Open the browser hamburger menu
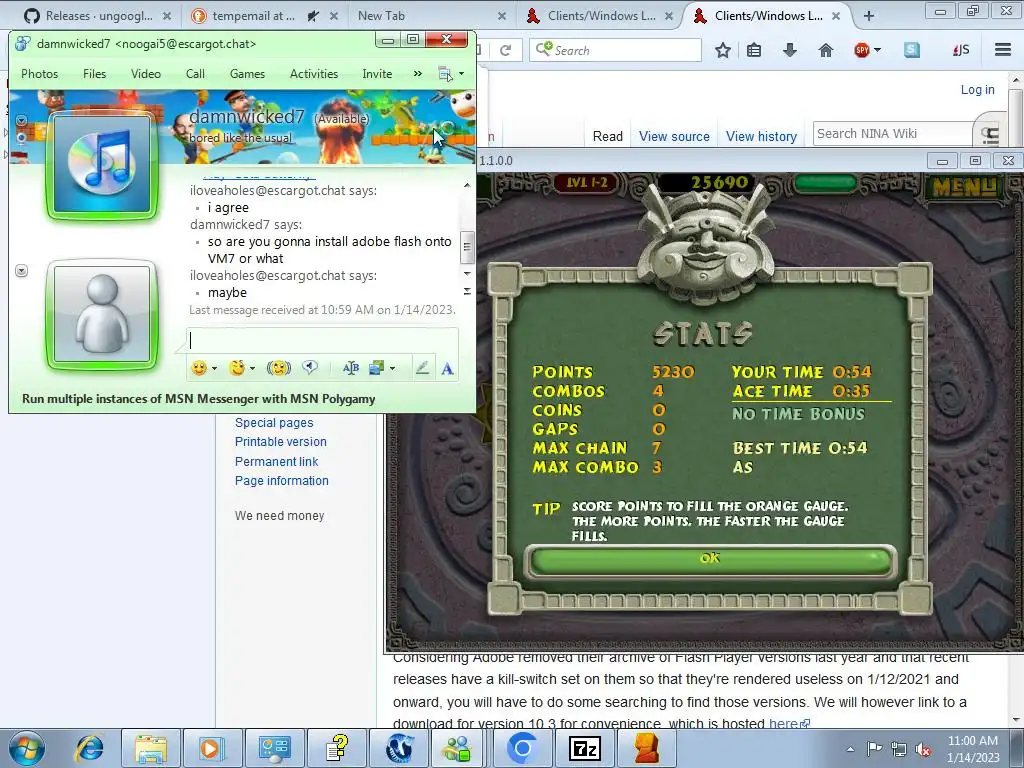Viewport: 1024px width, 768px height. pos(1003,50)
